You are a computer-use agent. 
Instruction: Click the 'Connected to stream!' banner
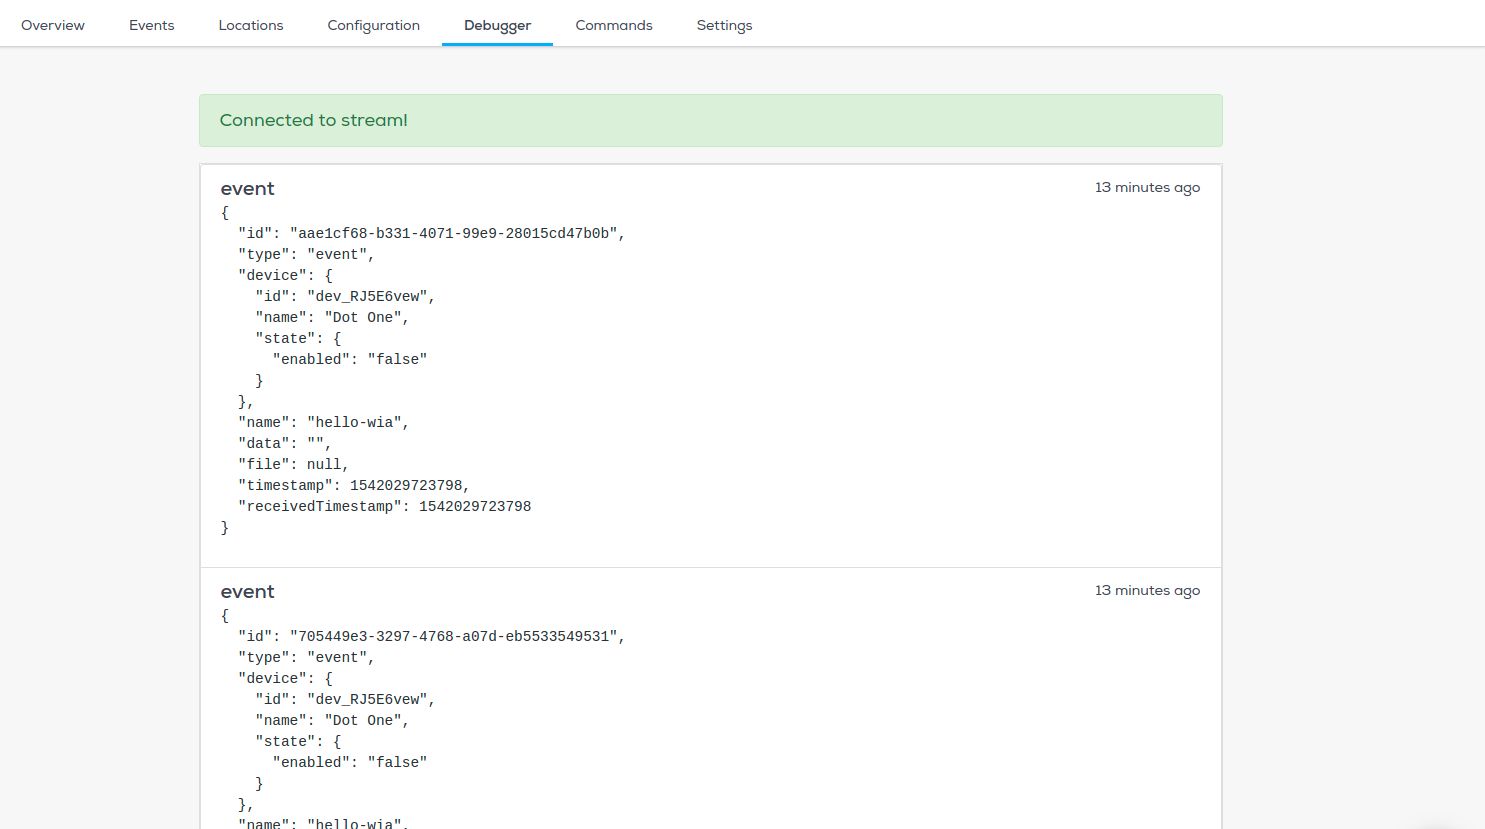pos(710,120)
